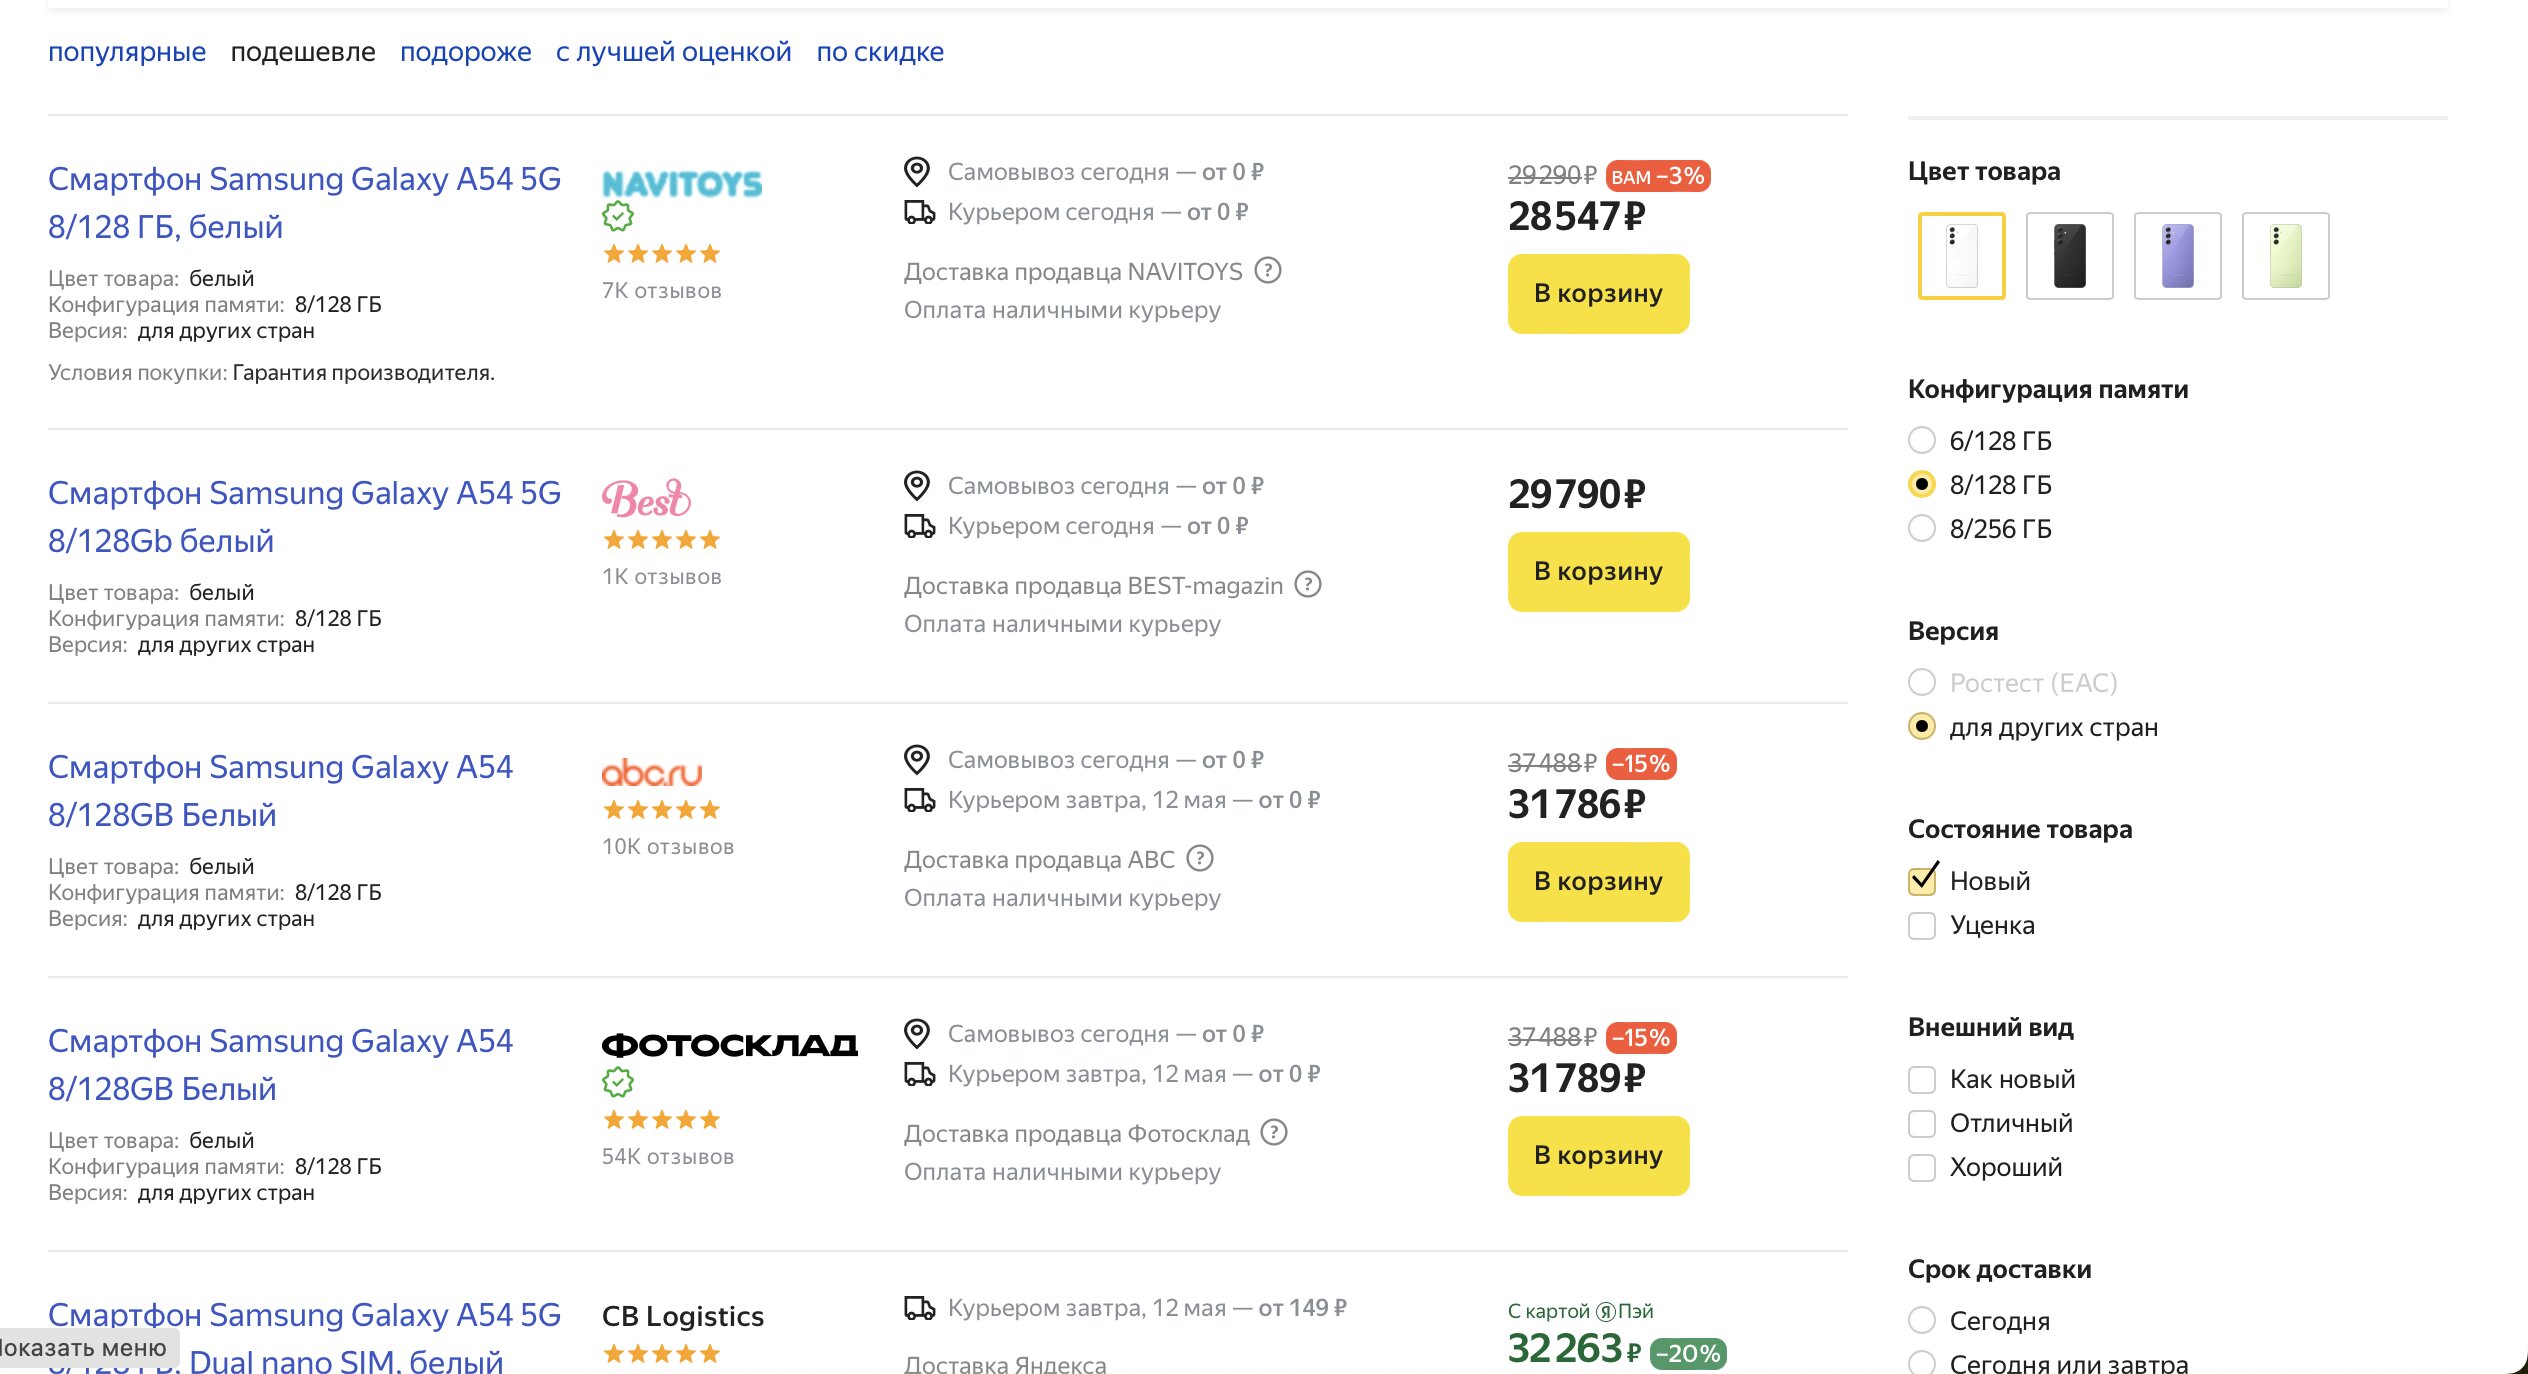Viewport: 2528px width, 1374px height.
Task: Open the Best seller's Galaxy A54 5G 8/128Gb listing
Action: [304, 517]
